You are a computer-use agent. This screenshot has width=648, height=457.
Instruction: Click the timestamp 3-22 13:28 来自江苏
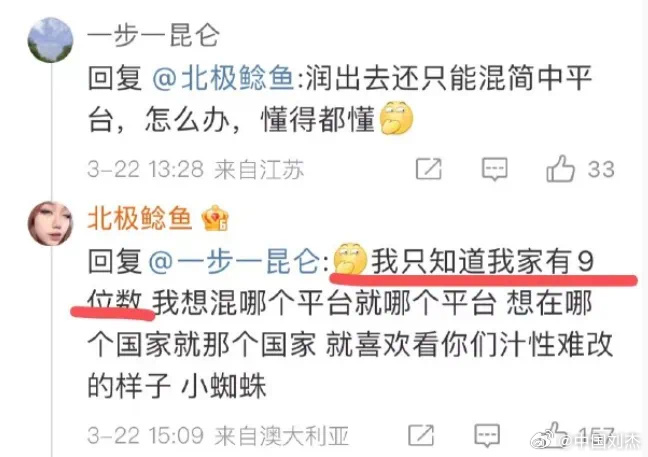click(x=196, y=169)
